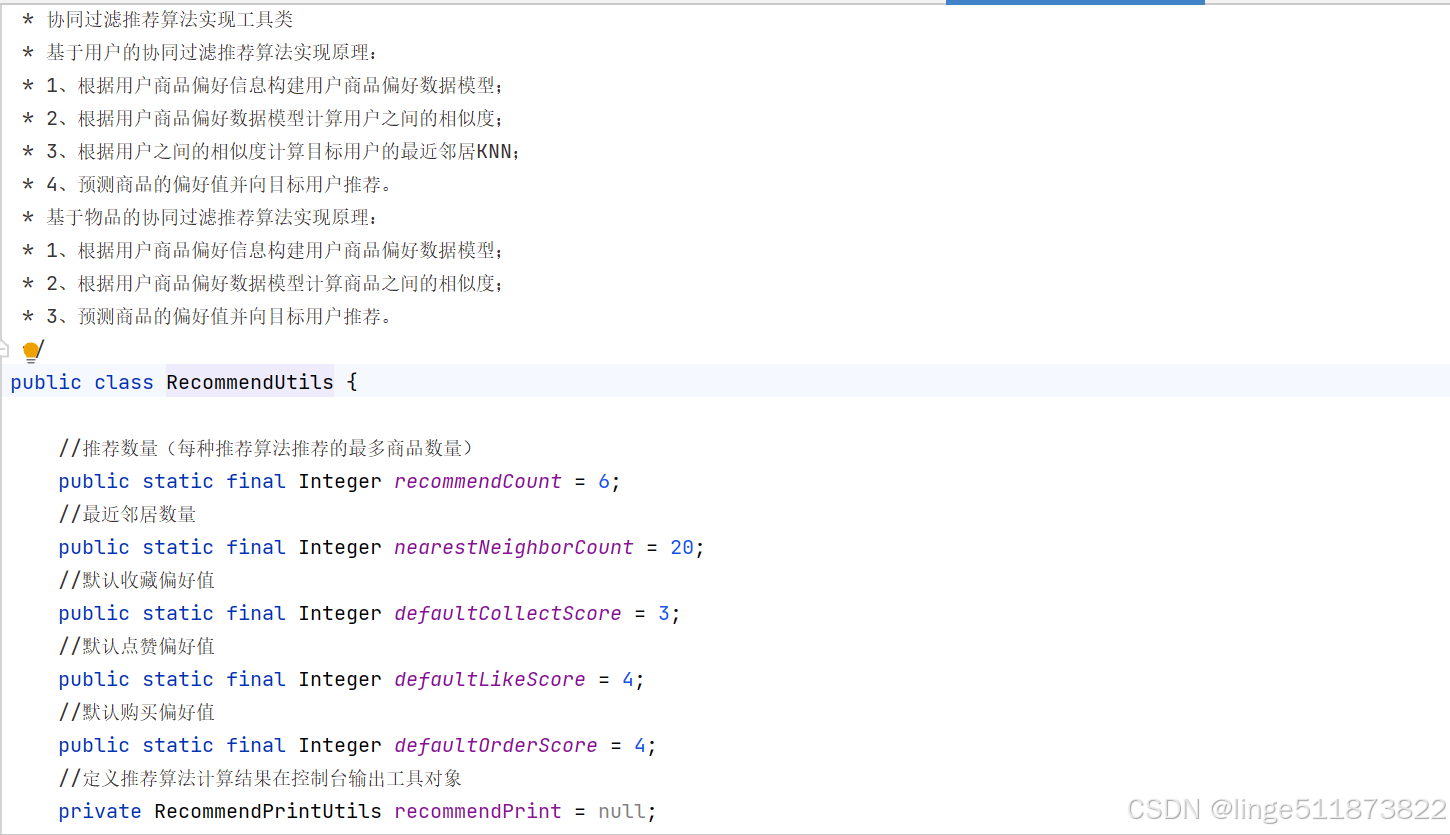The width and height of the screenshot is (1450, 835).
Task: Click the comment about 推荐数量
Action: pyautogui.click(x=266, y=448)
